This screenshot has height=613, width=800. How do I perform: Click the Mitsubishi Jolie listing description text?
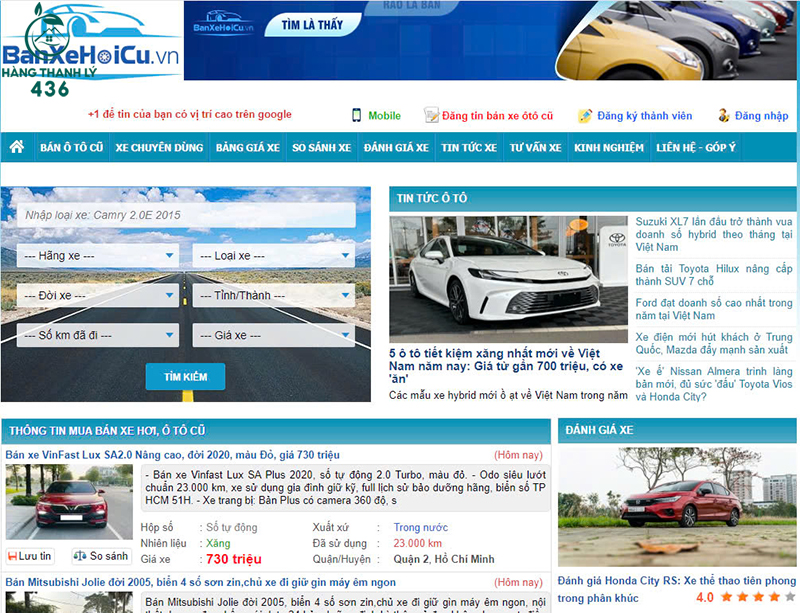[345, 604]
